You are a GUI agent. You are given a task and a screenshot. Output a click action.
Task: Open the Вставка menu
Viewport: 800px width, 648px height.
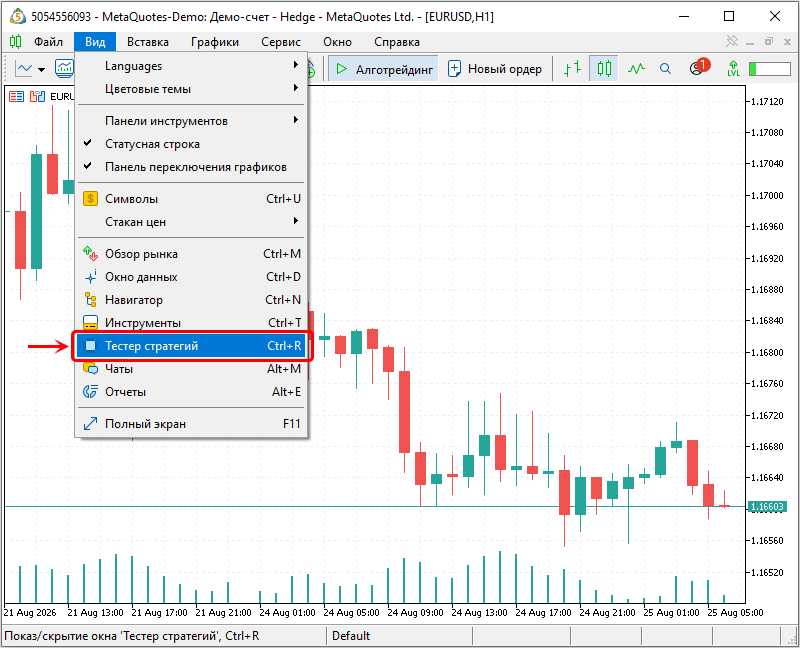(x=148, y=42)
